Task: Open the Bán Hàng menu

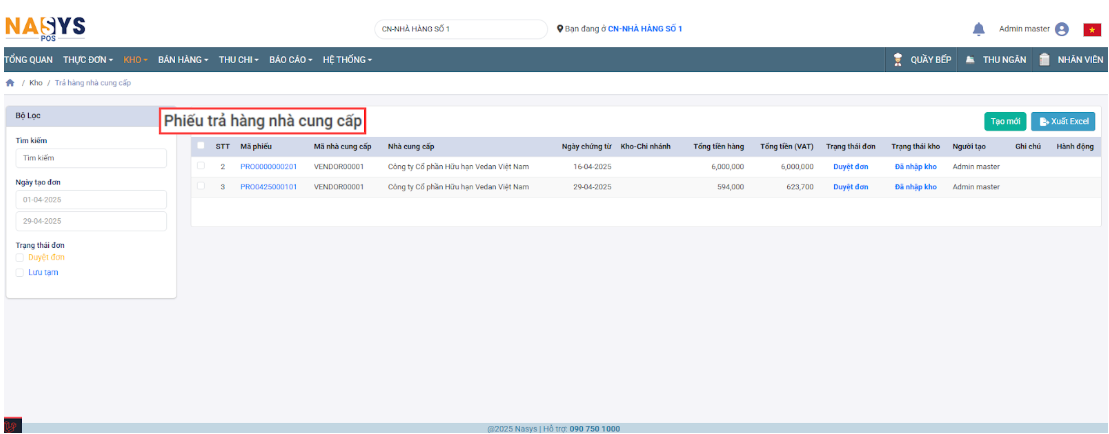Action: point(182,60)
